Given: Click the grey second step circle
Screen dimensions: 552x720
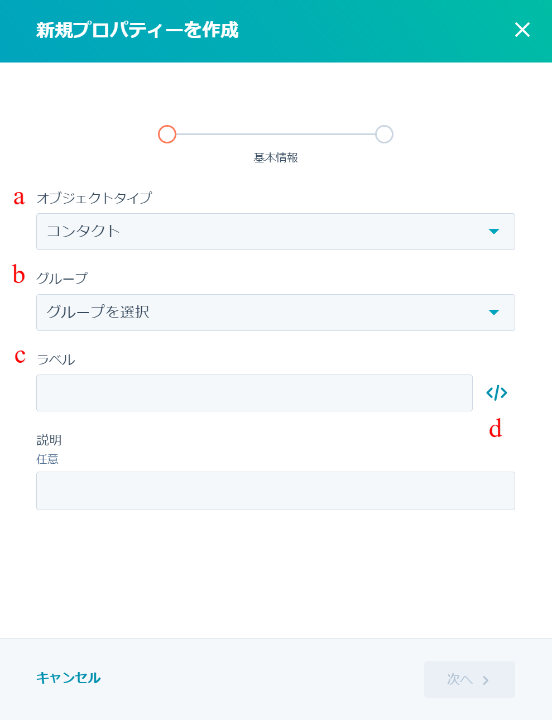Looking at the screenshot, I should (384, 134).
